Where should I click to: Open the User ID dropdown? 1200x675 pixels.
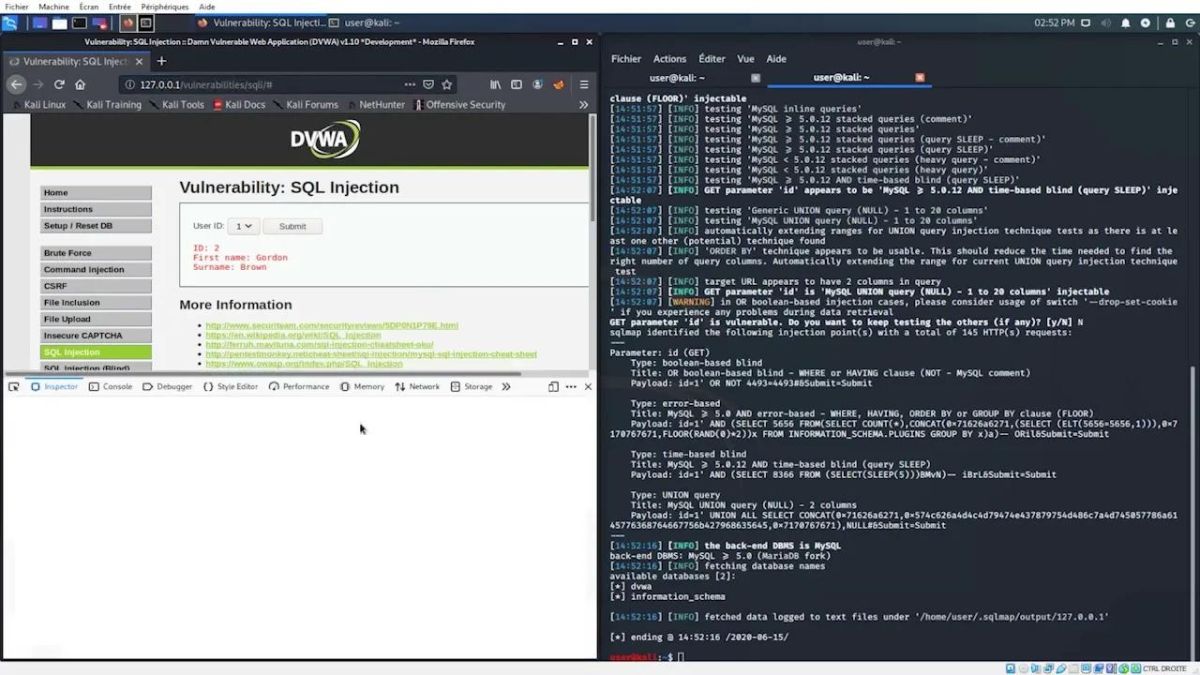tap(243, 226)
